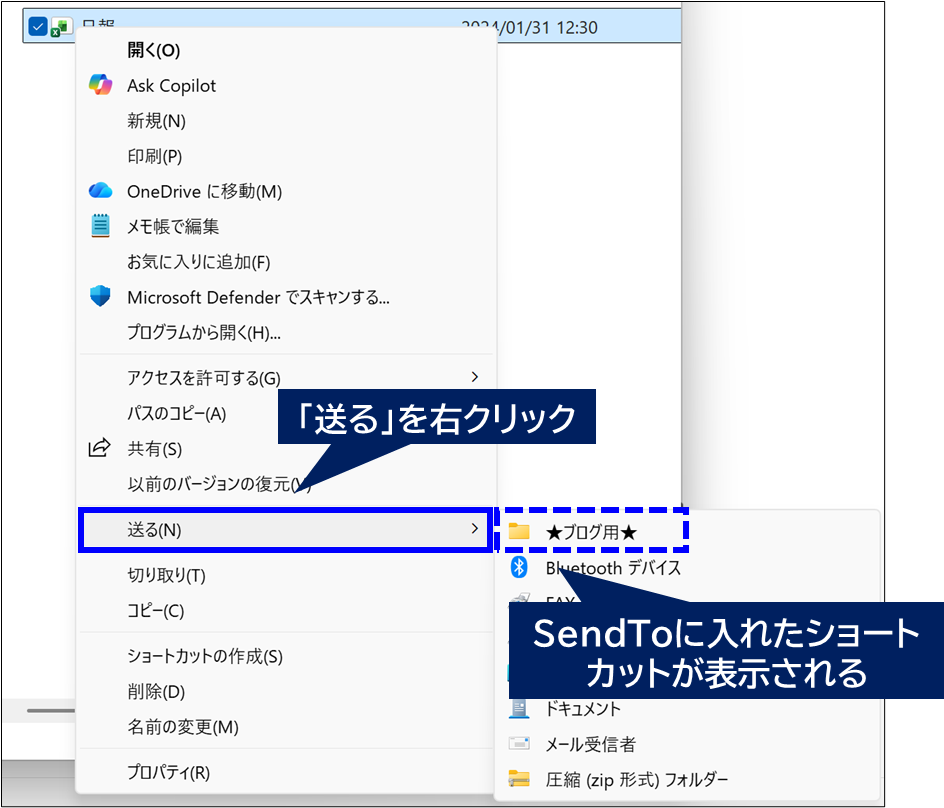The width and height of the screenshot is (944, 808).
Task: Click the Copilot icon beside Ask Copilot
Action: pyautogui.click(x=100, y=86)
